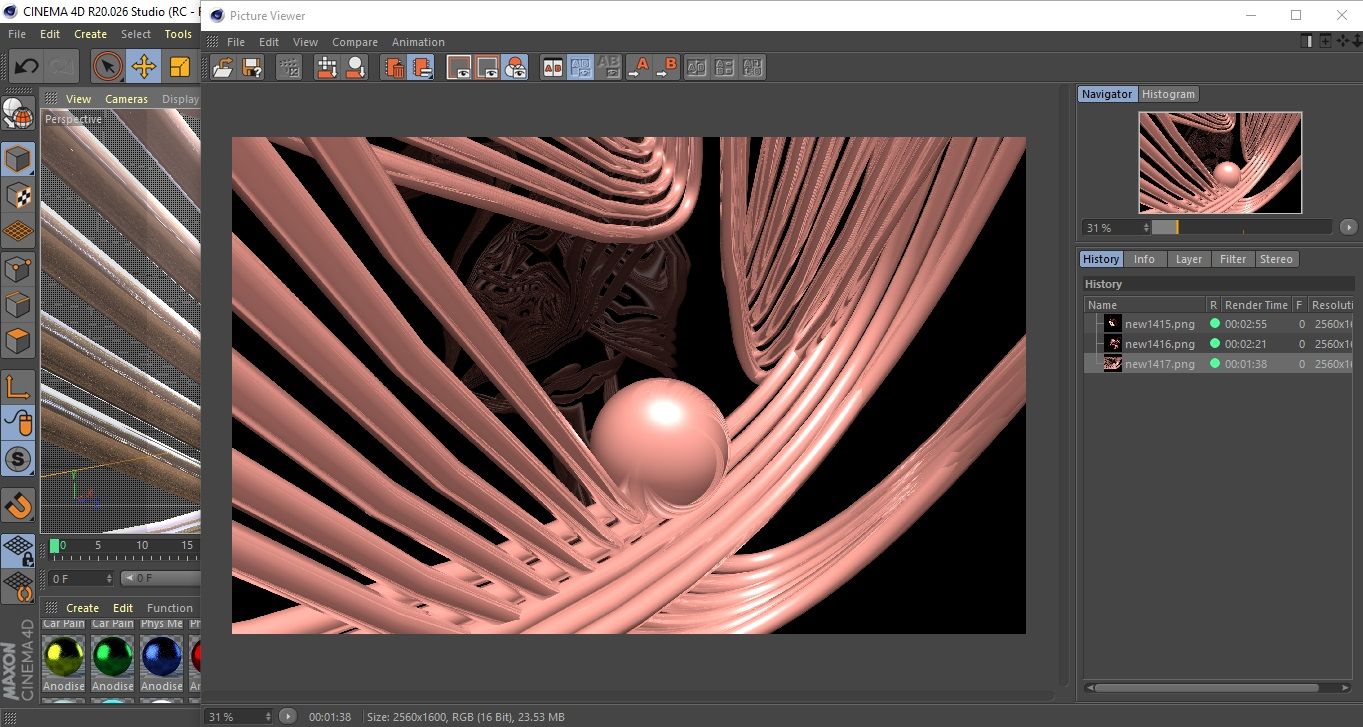Open the Filter tab
1363x727 pixels.
1233,259
